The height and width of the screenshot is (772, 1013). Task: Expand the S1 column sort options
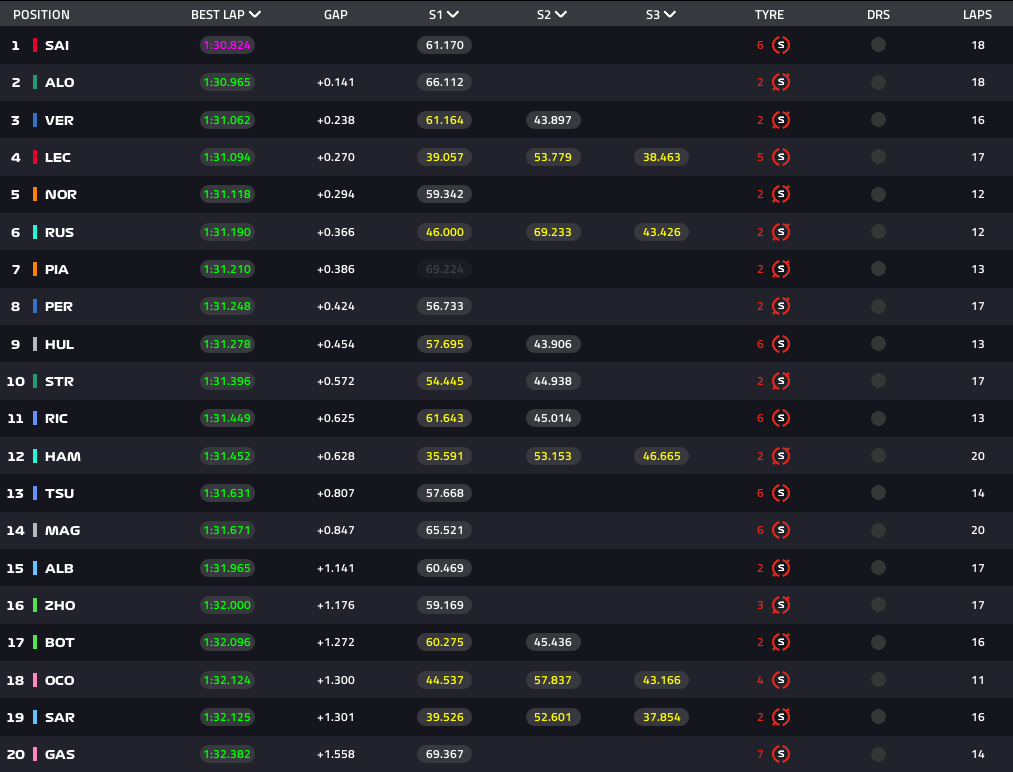click(x=455, y=14)
